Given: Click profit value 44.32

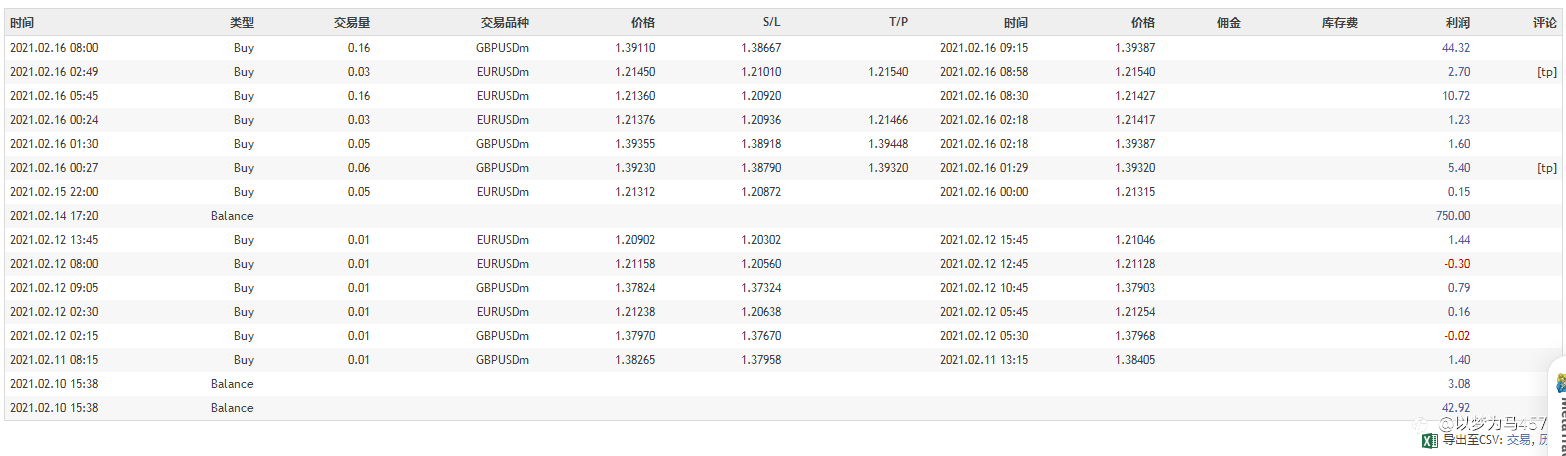Looking at the screenshot, I should click(x=1456, y=48).
